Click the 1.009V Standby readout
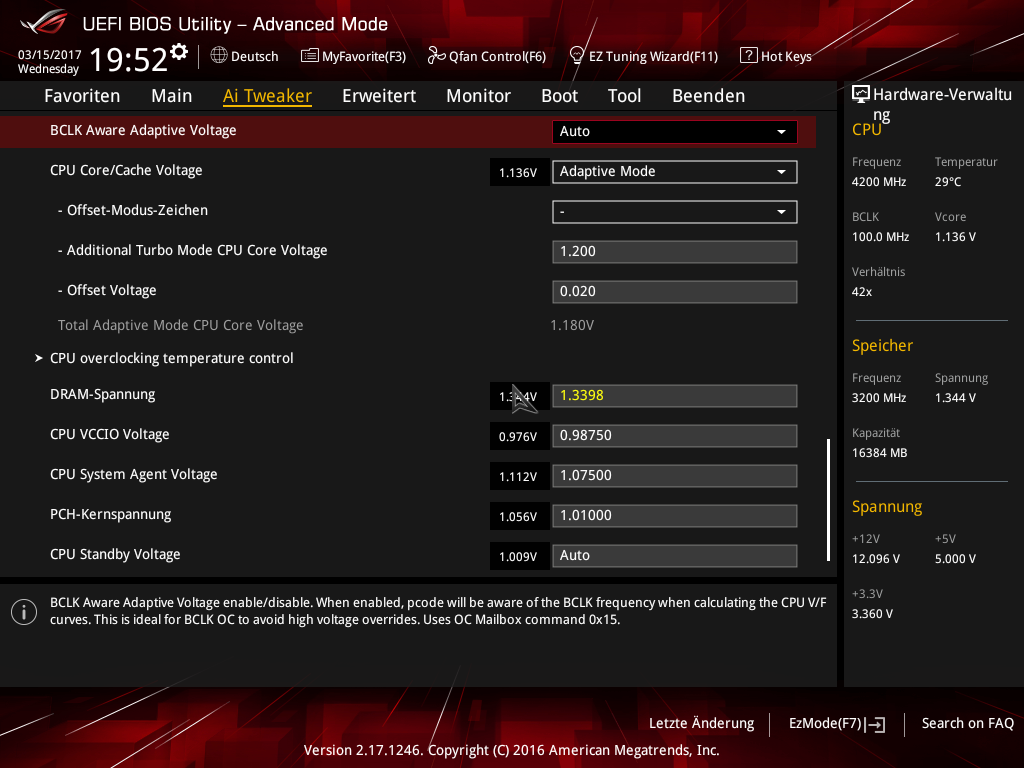The width and height of the screenshot is (1024, 768). tap(519, 556)
